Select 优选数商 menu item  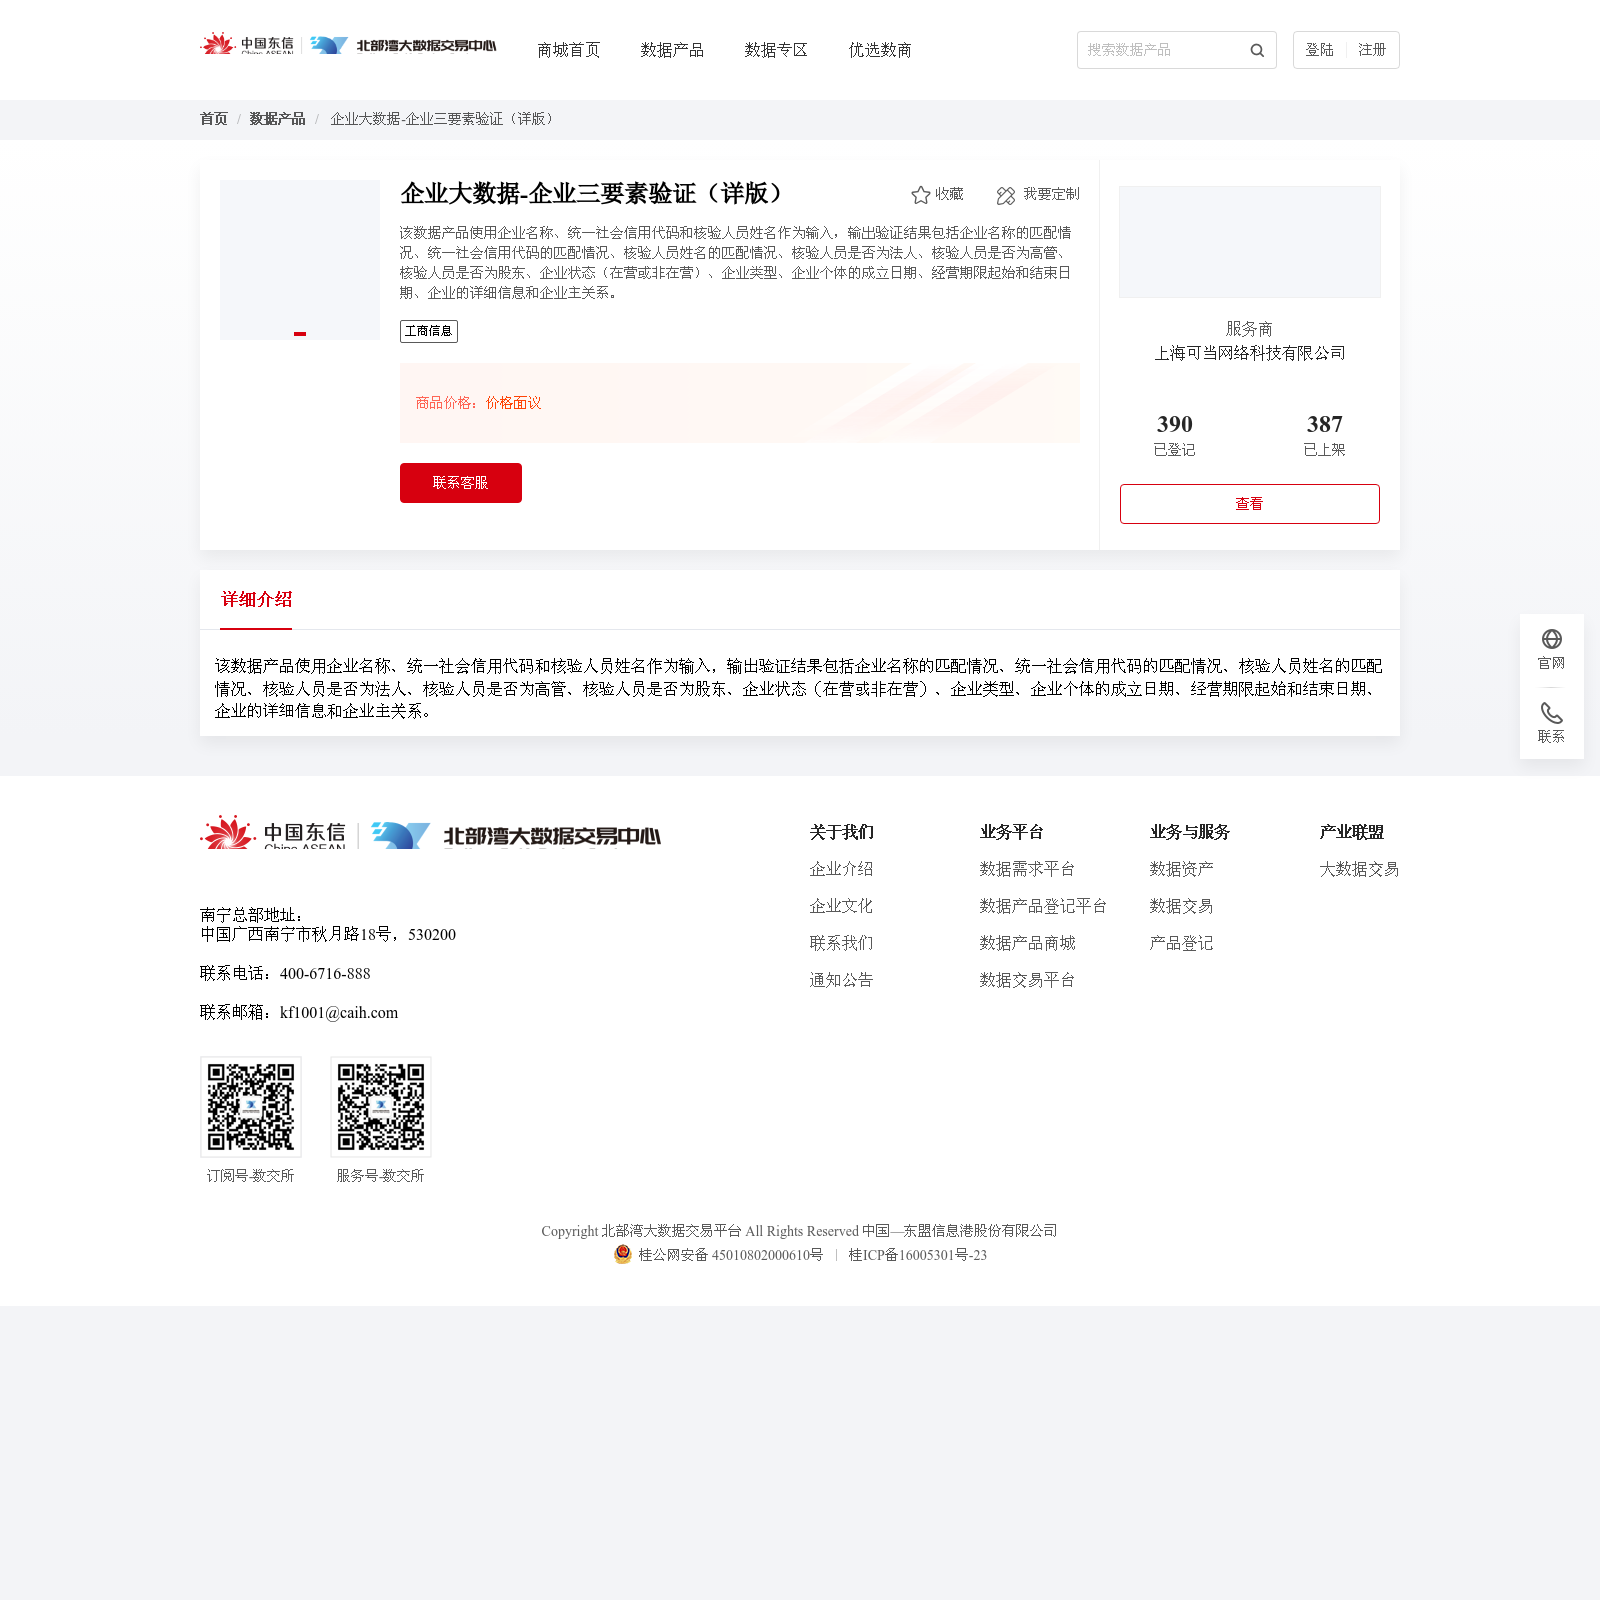tap(880, 50)
